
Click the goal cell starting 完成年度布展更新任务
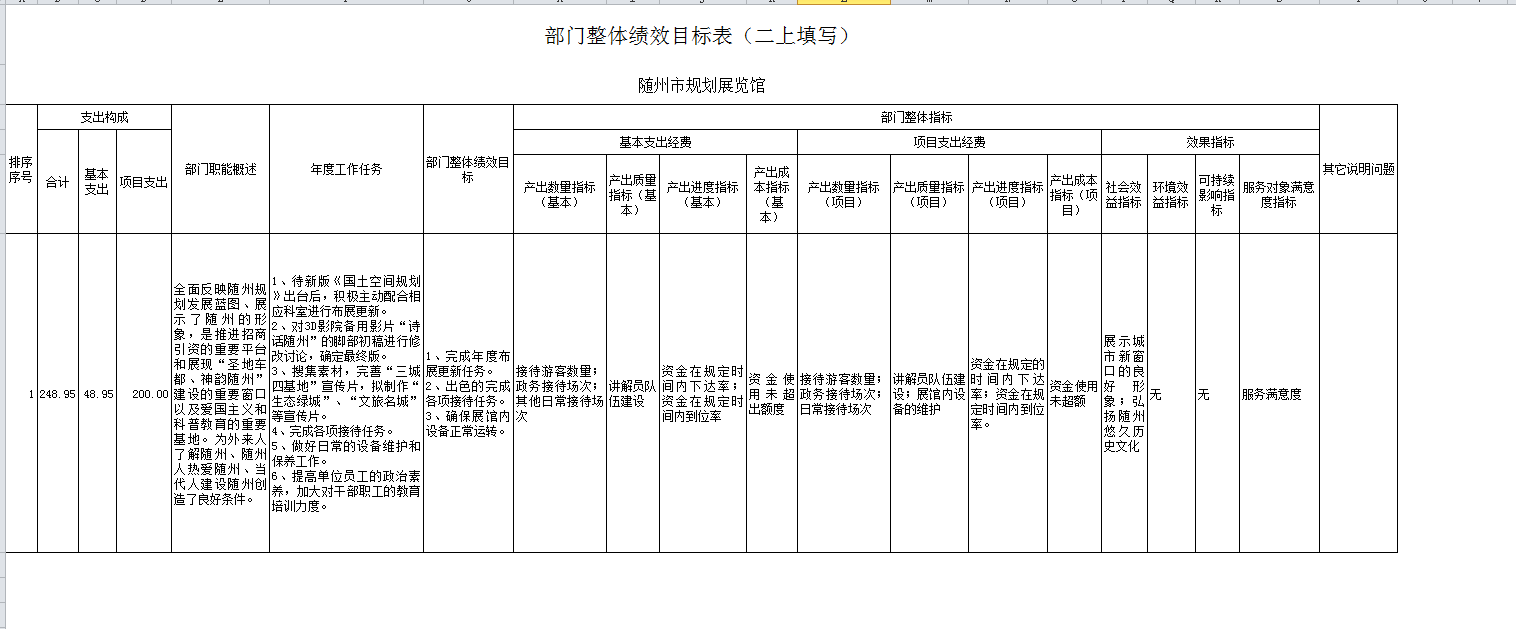[468, 393]
